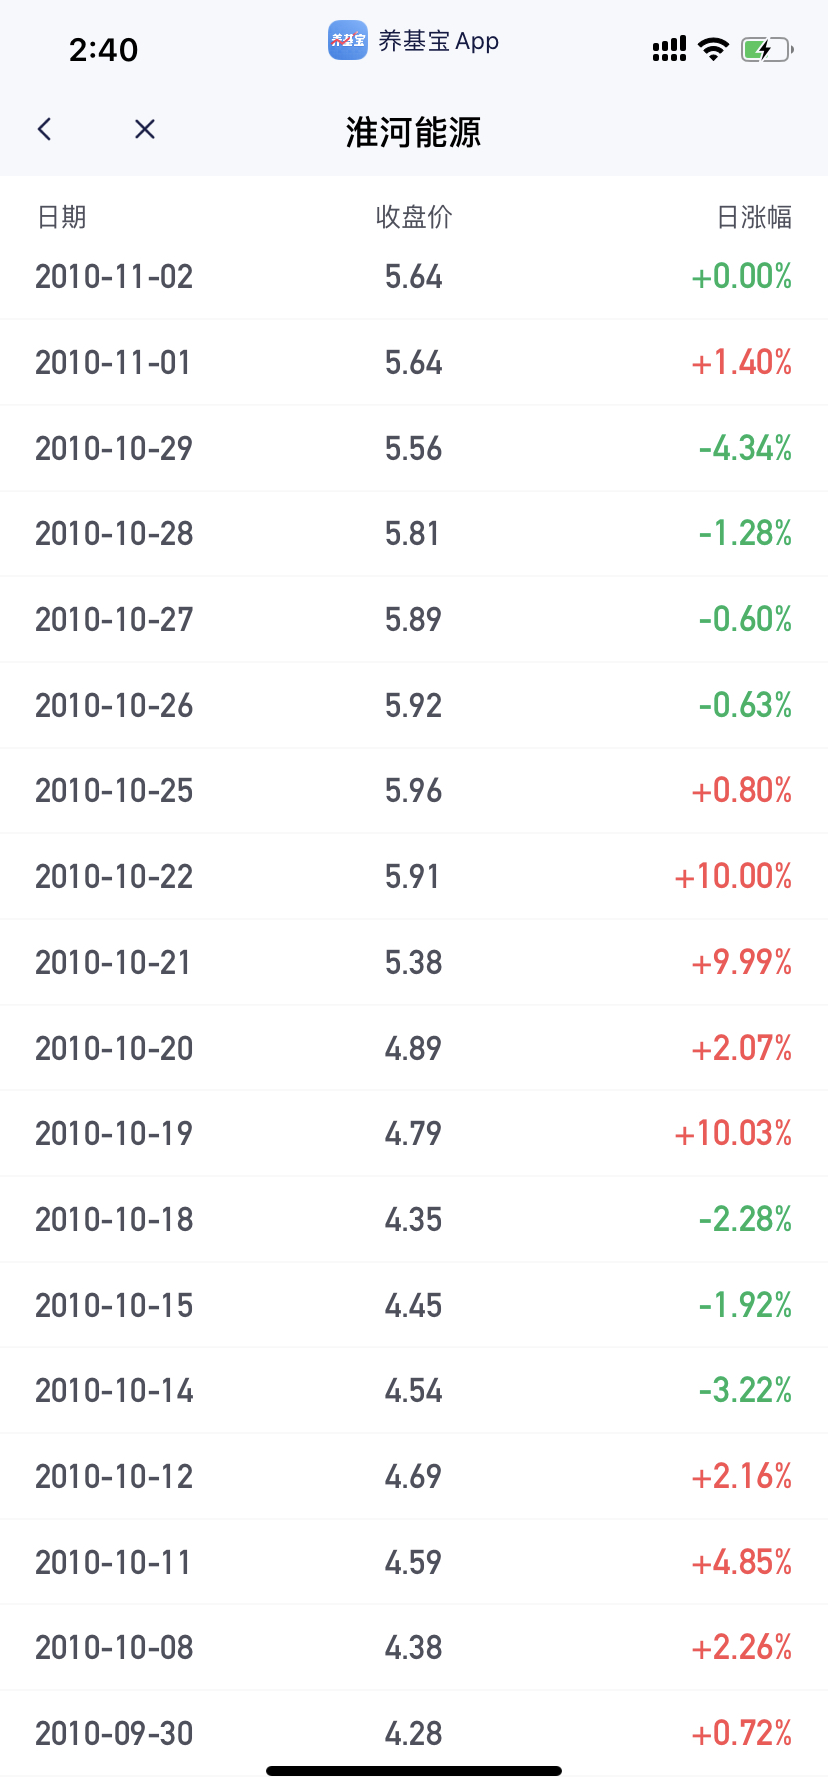The height and width of the screenshot is (1792, 828).
Task: Tap the 4.28 closing price on 2010-09-30
Action: (414, 1733)
